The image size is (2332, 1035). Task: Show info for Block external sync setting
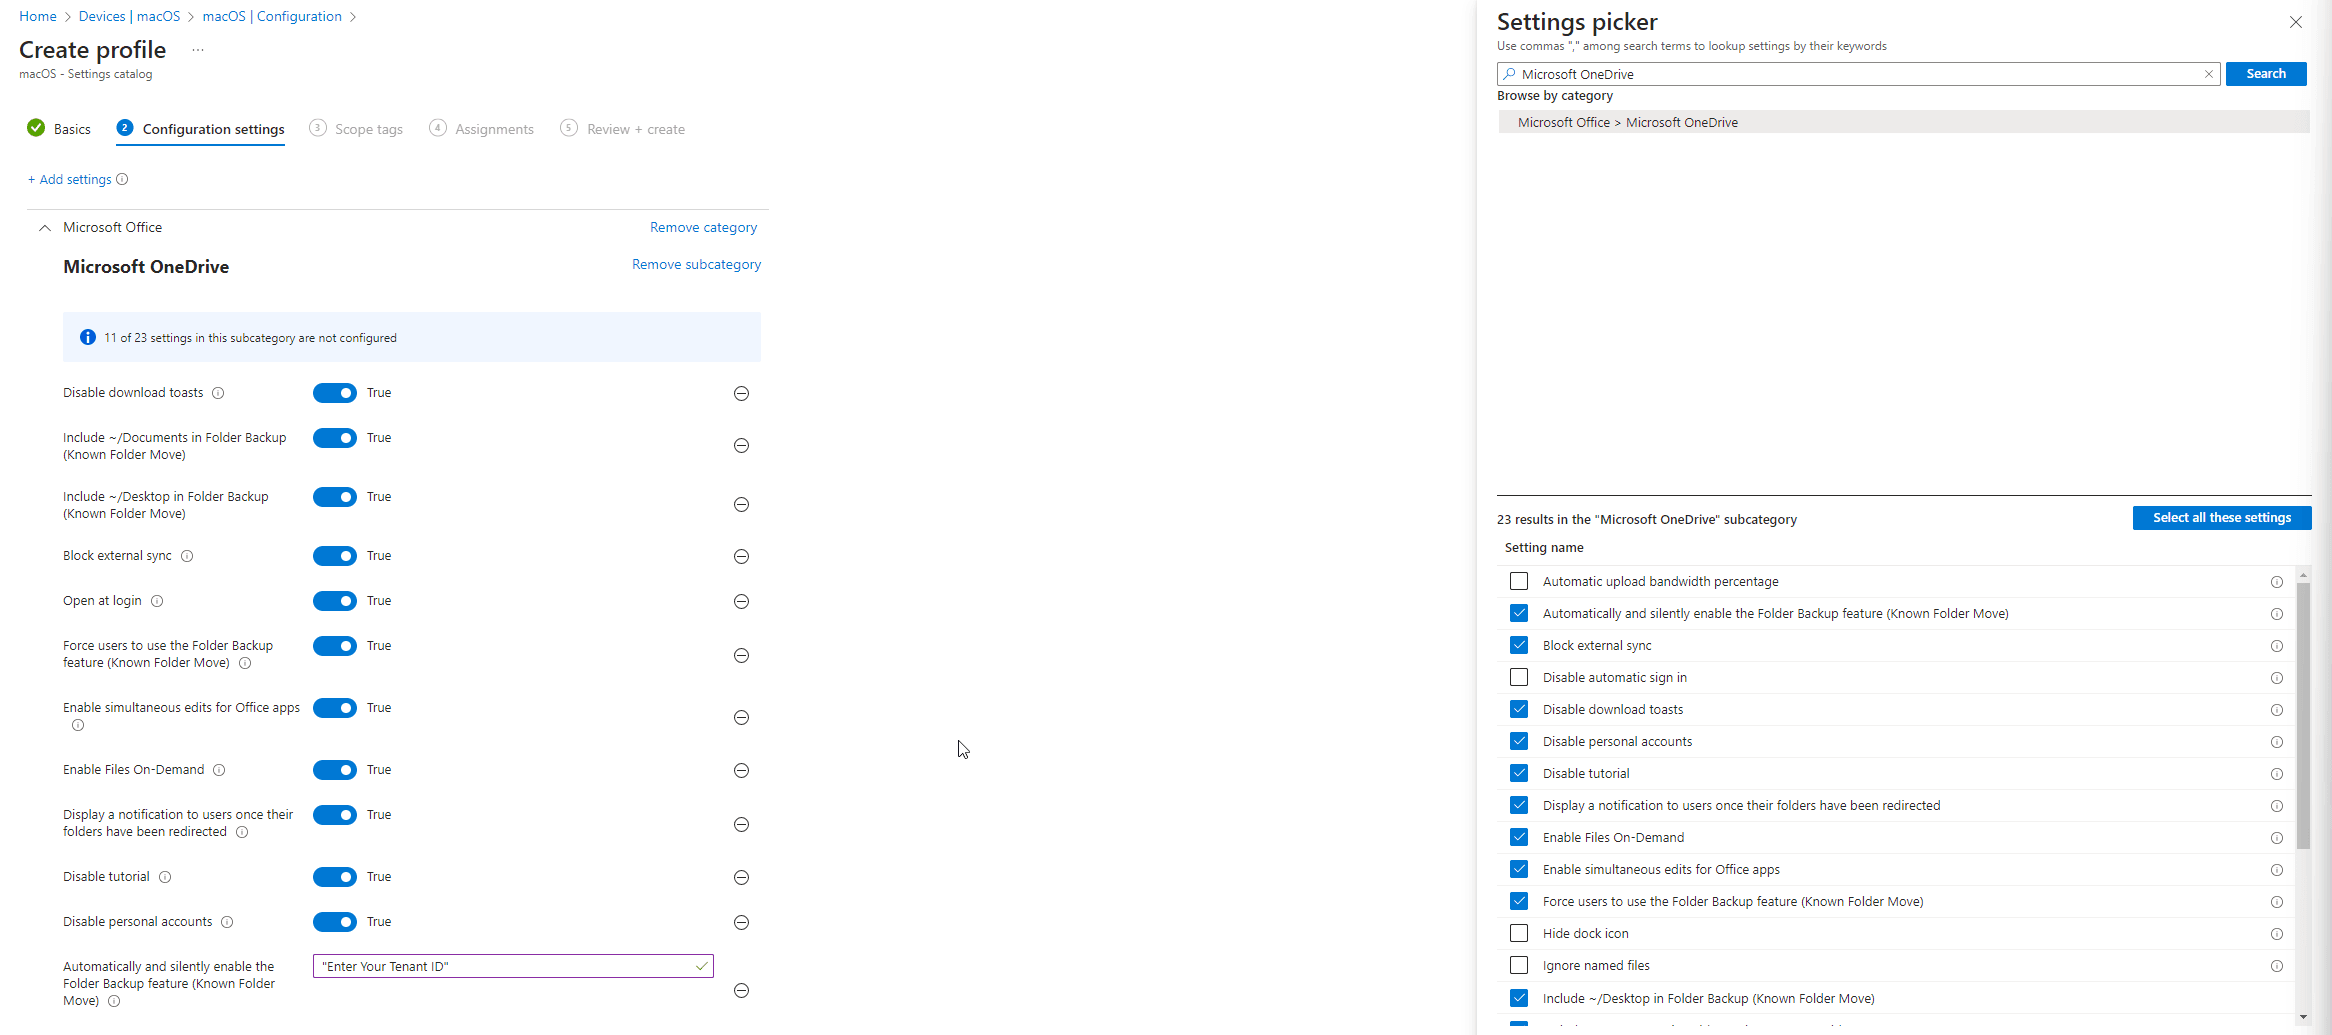[x=187, y=556]
